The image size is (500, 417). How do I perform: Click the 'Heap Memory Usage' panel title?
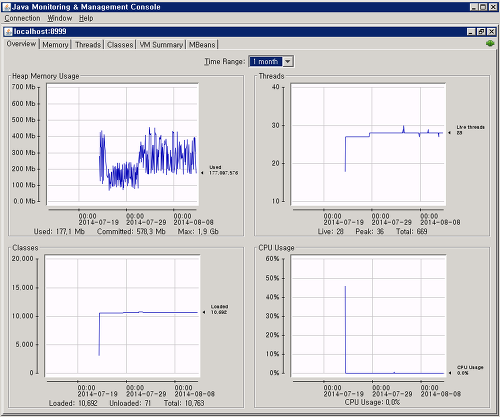coord(46,76)
